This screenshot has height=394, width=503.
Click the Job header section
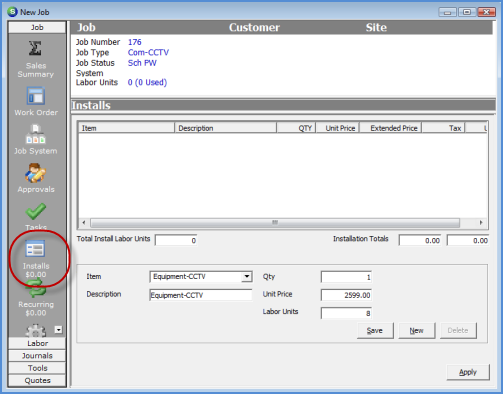[x=86, y=27]
